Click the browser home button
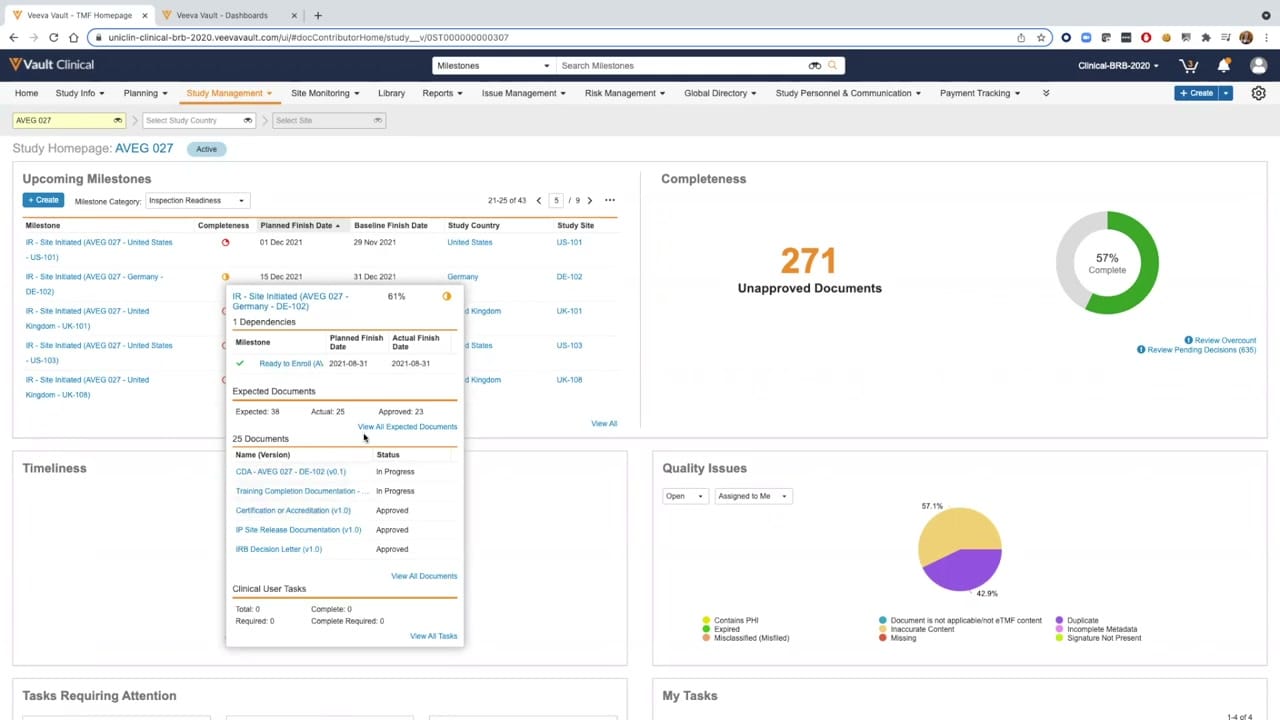1280x720 pixels. [x=73, y=37]
